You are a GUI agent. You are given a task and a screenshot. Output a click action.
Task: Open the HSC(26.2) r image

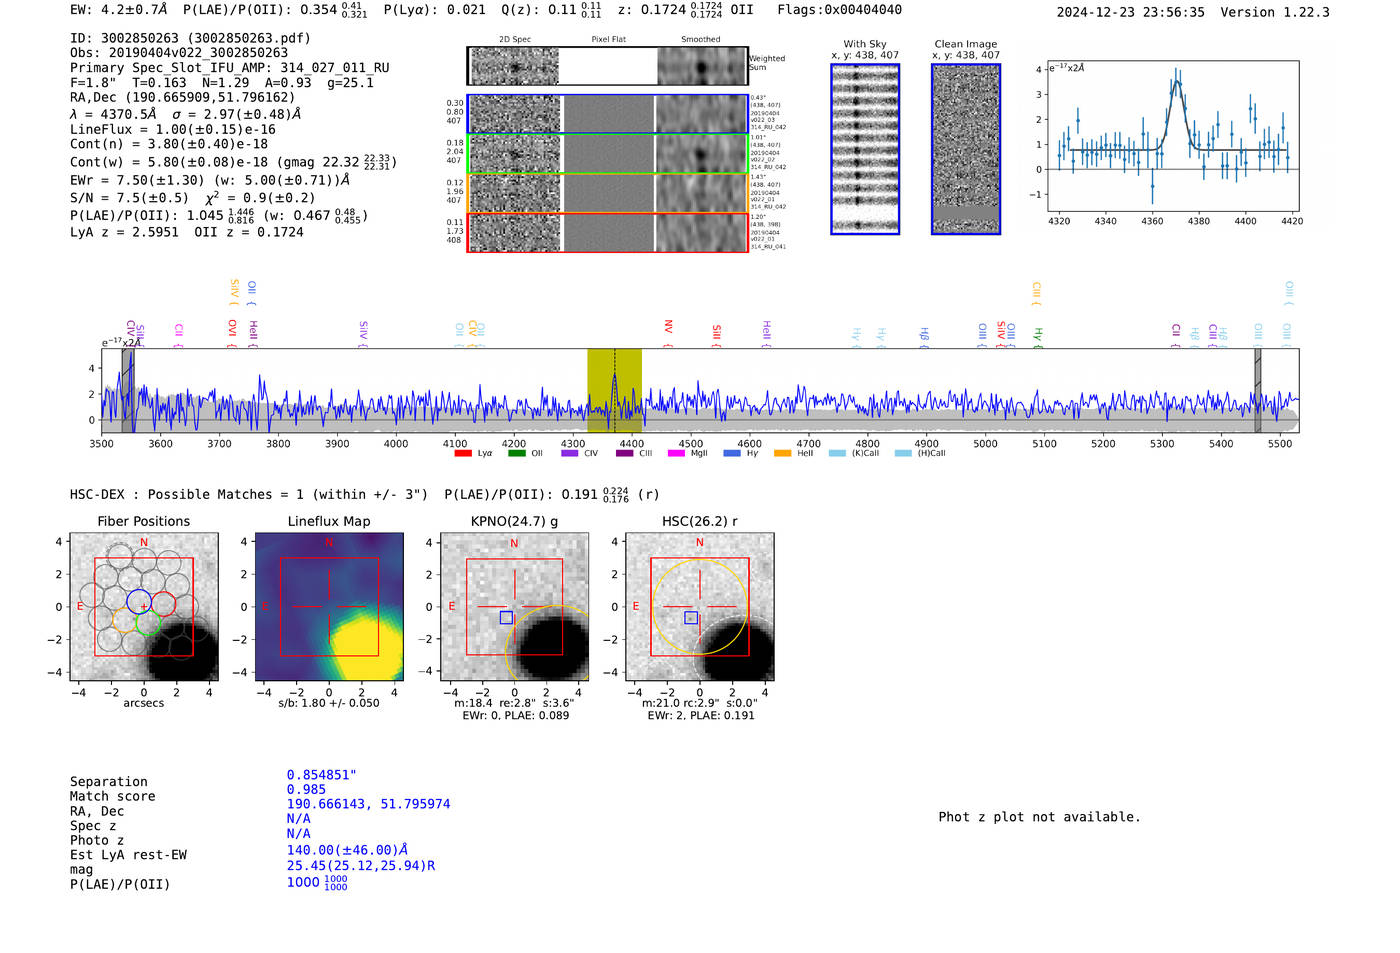[699, 606]
